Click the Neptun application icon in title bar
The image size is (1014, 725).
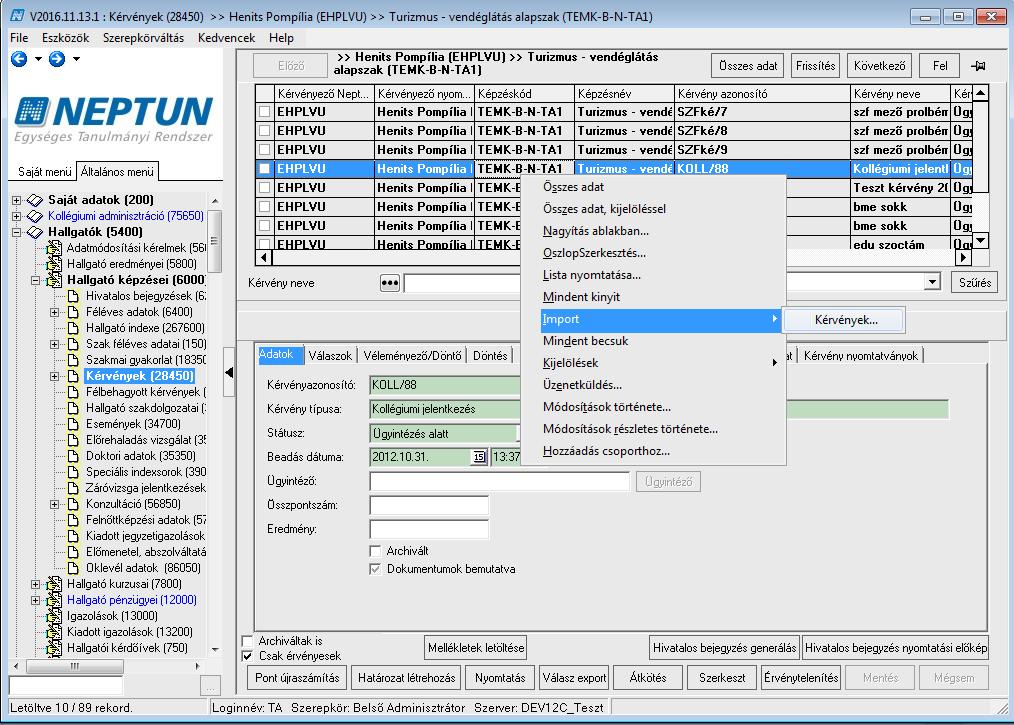[x=17, y=16]
